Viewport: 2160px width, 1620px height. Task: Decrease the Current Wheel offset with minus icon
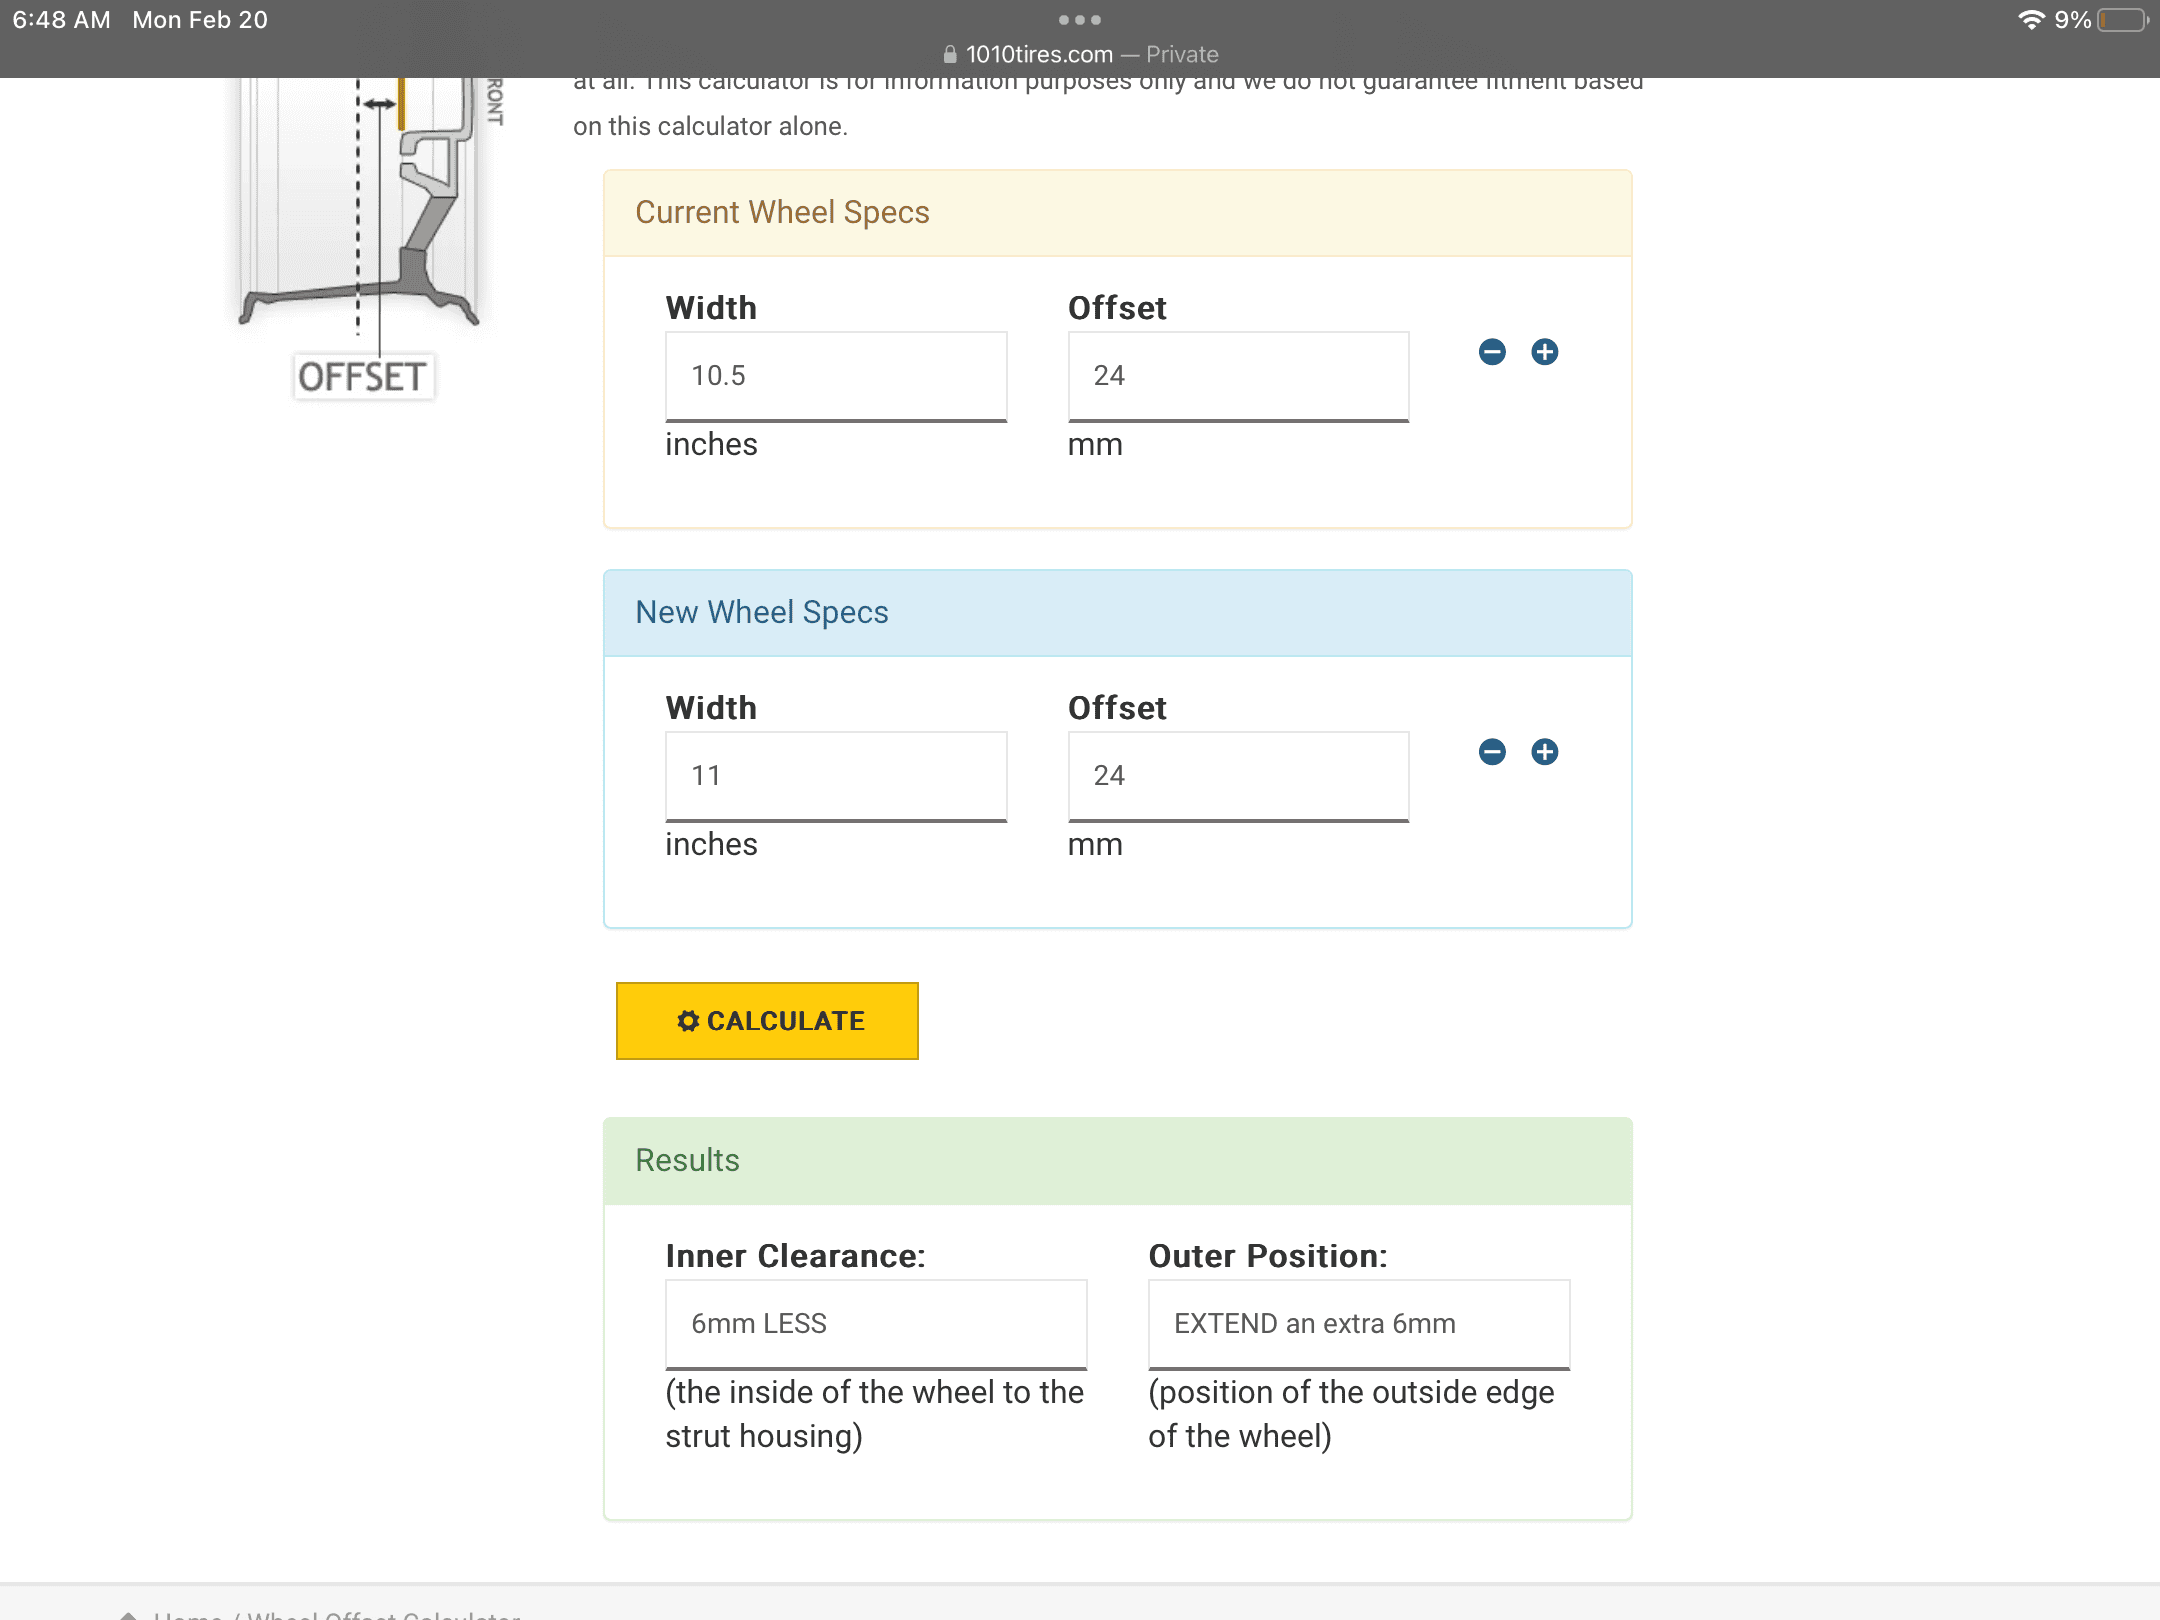click(1492, 352)
